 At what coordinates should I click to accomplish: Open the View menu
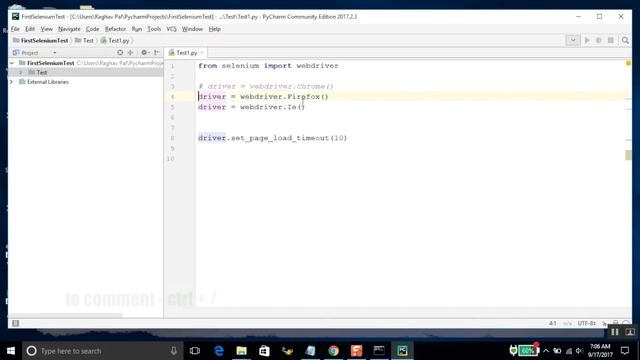[x=47, y=29]
